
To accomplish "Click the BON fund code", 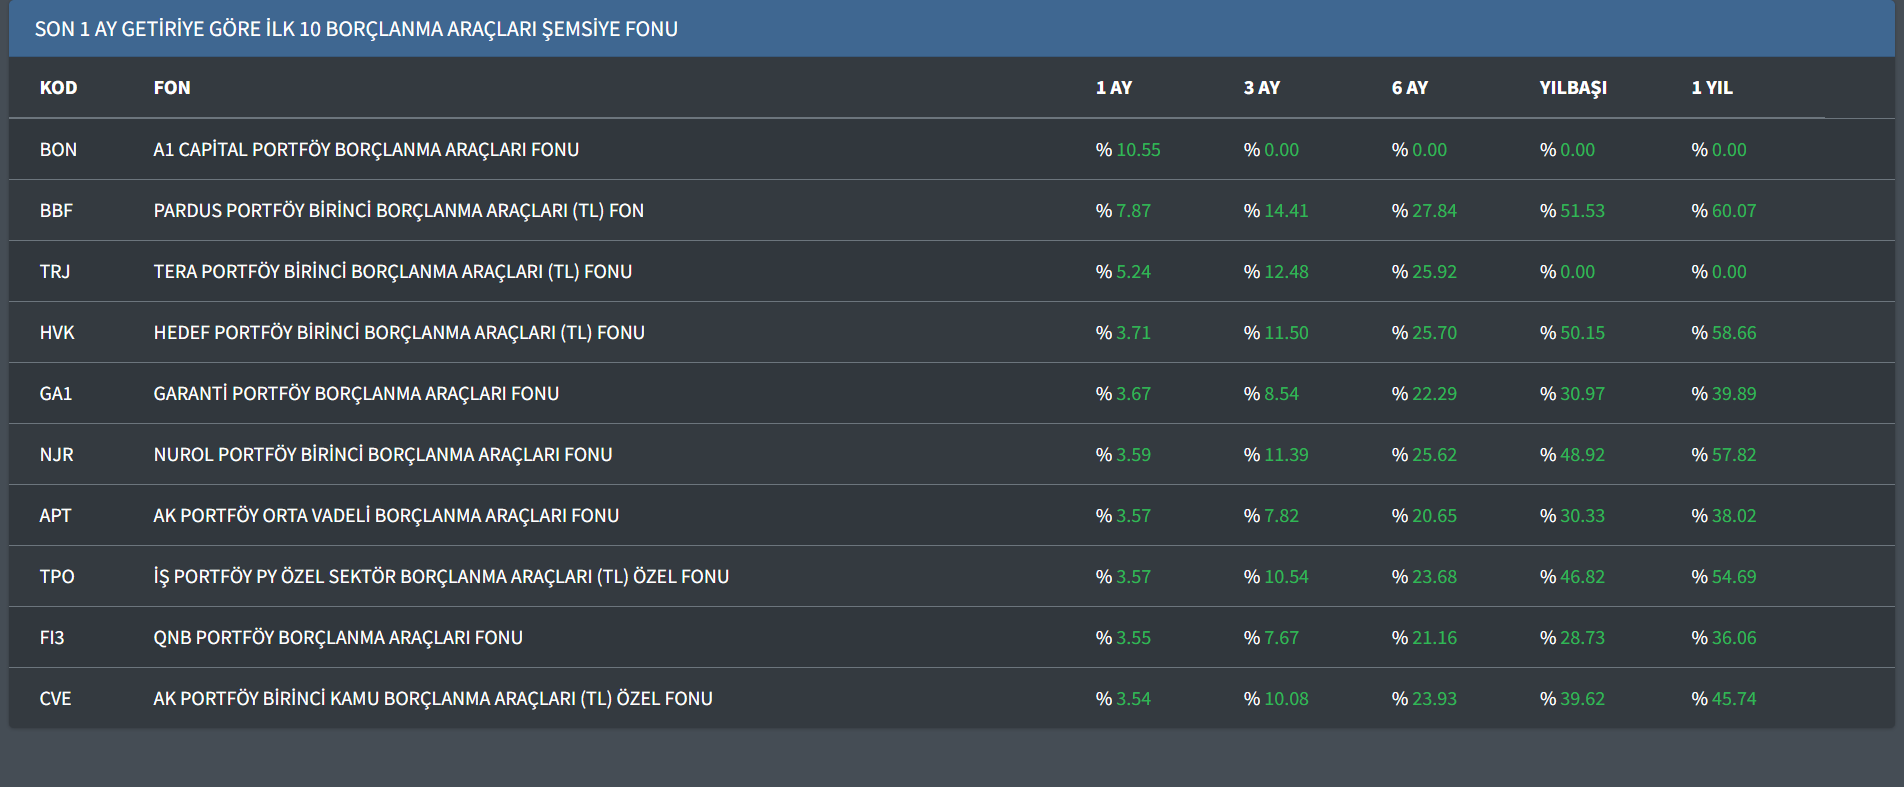I will point(58,150).
